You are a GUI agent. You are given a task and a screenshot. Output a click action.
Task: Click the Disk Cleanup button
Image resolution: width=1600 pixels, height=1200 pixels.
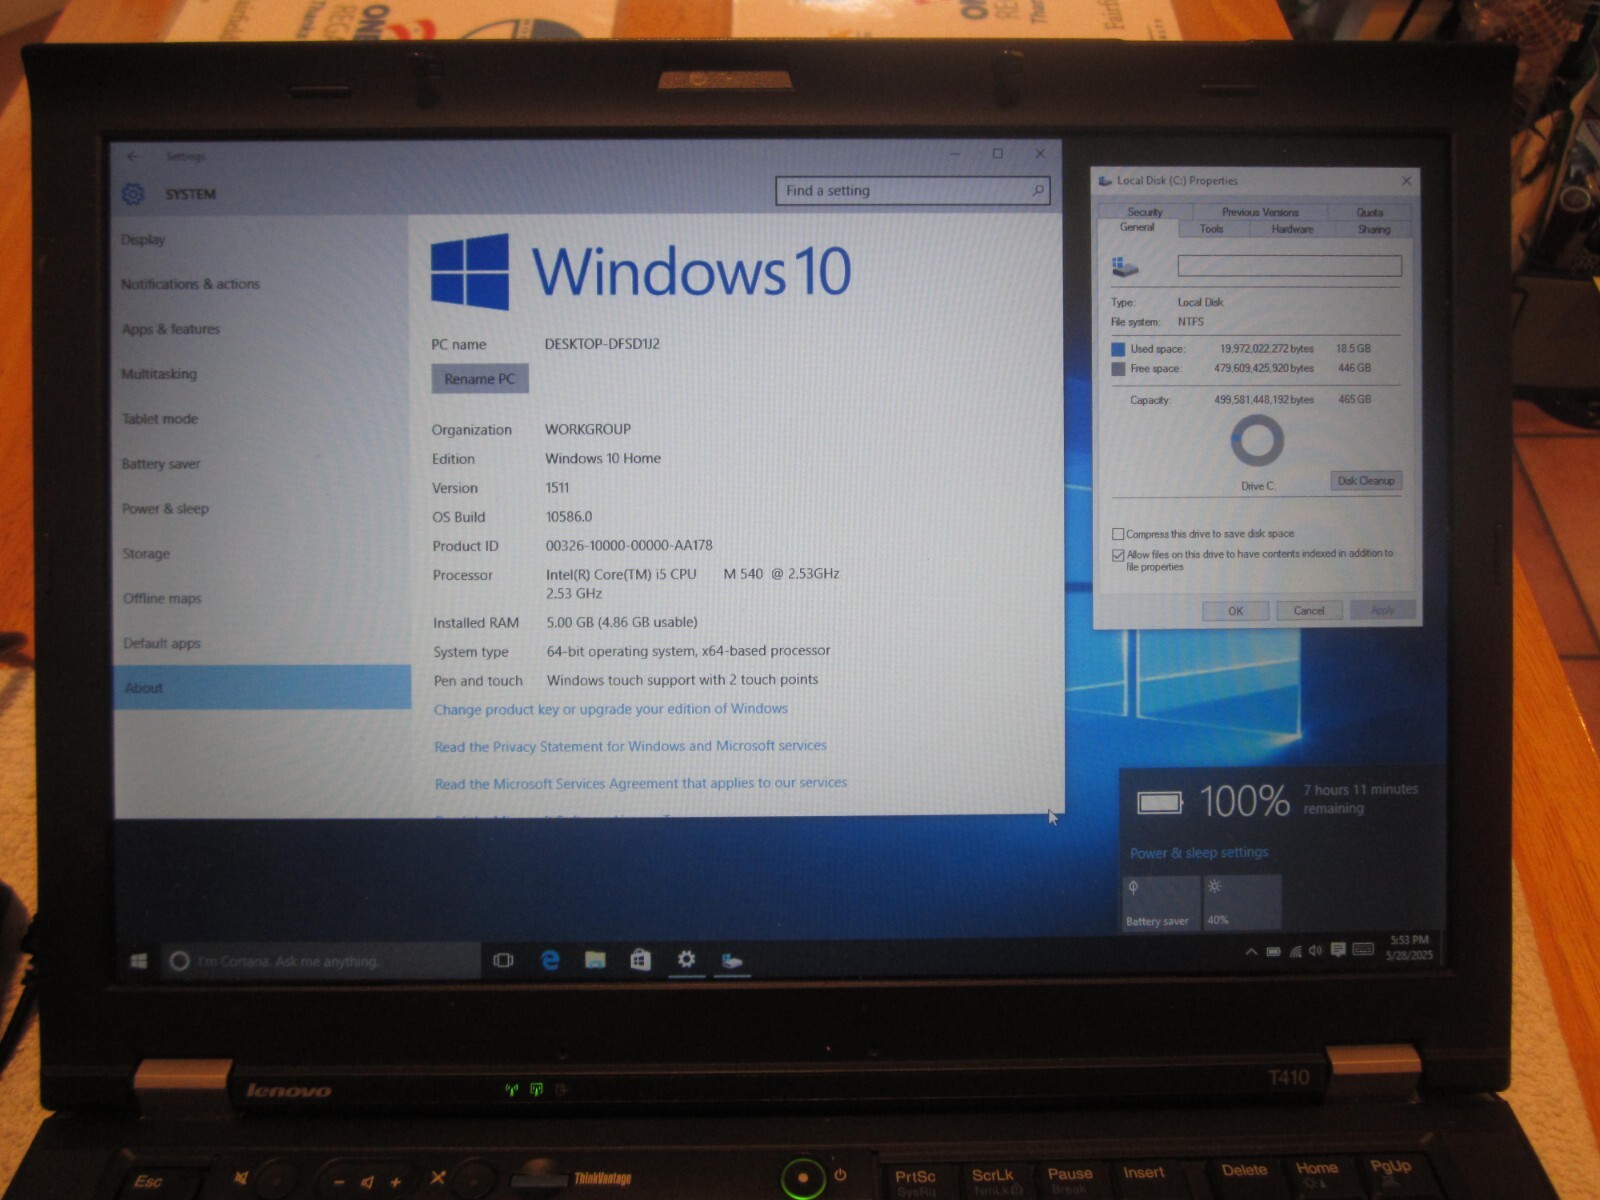coord(1366,481)
